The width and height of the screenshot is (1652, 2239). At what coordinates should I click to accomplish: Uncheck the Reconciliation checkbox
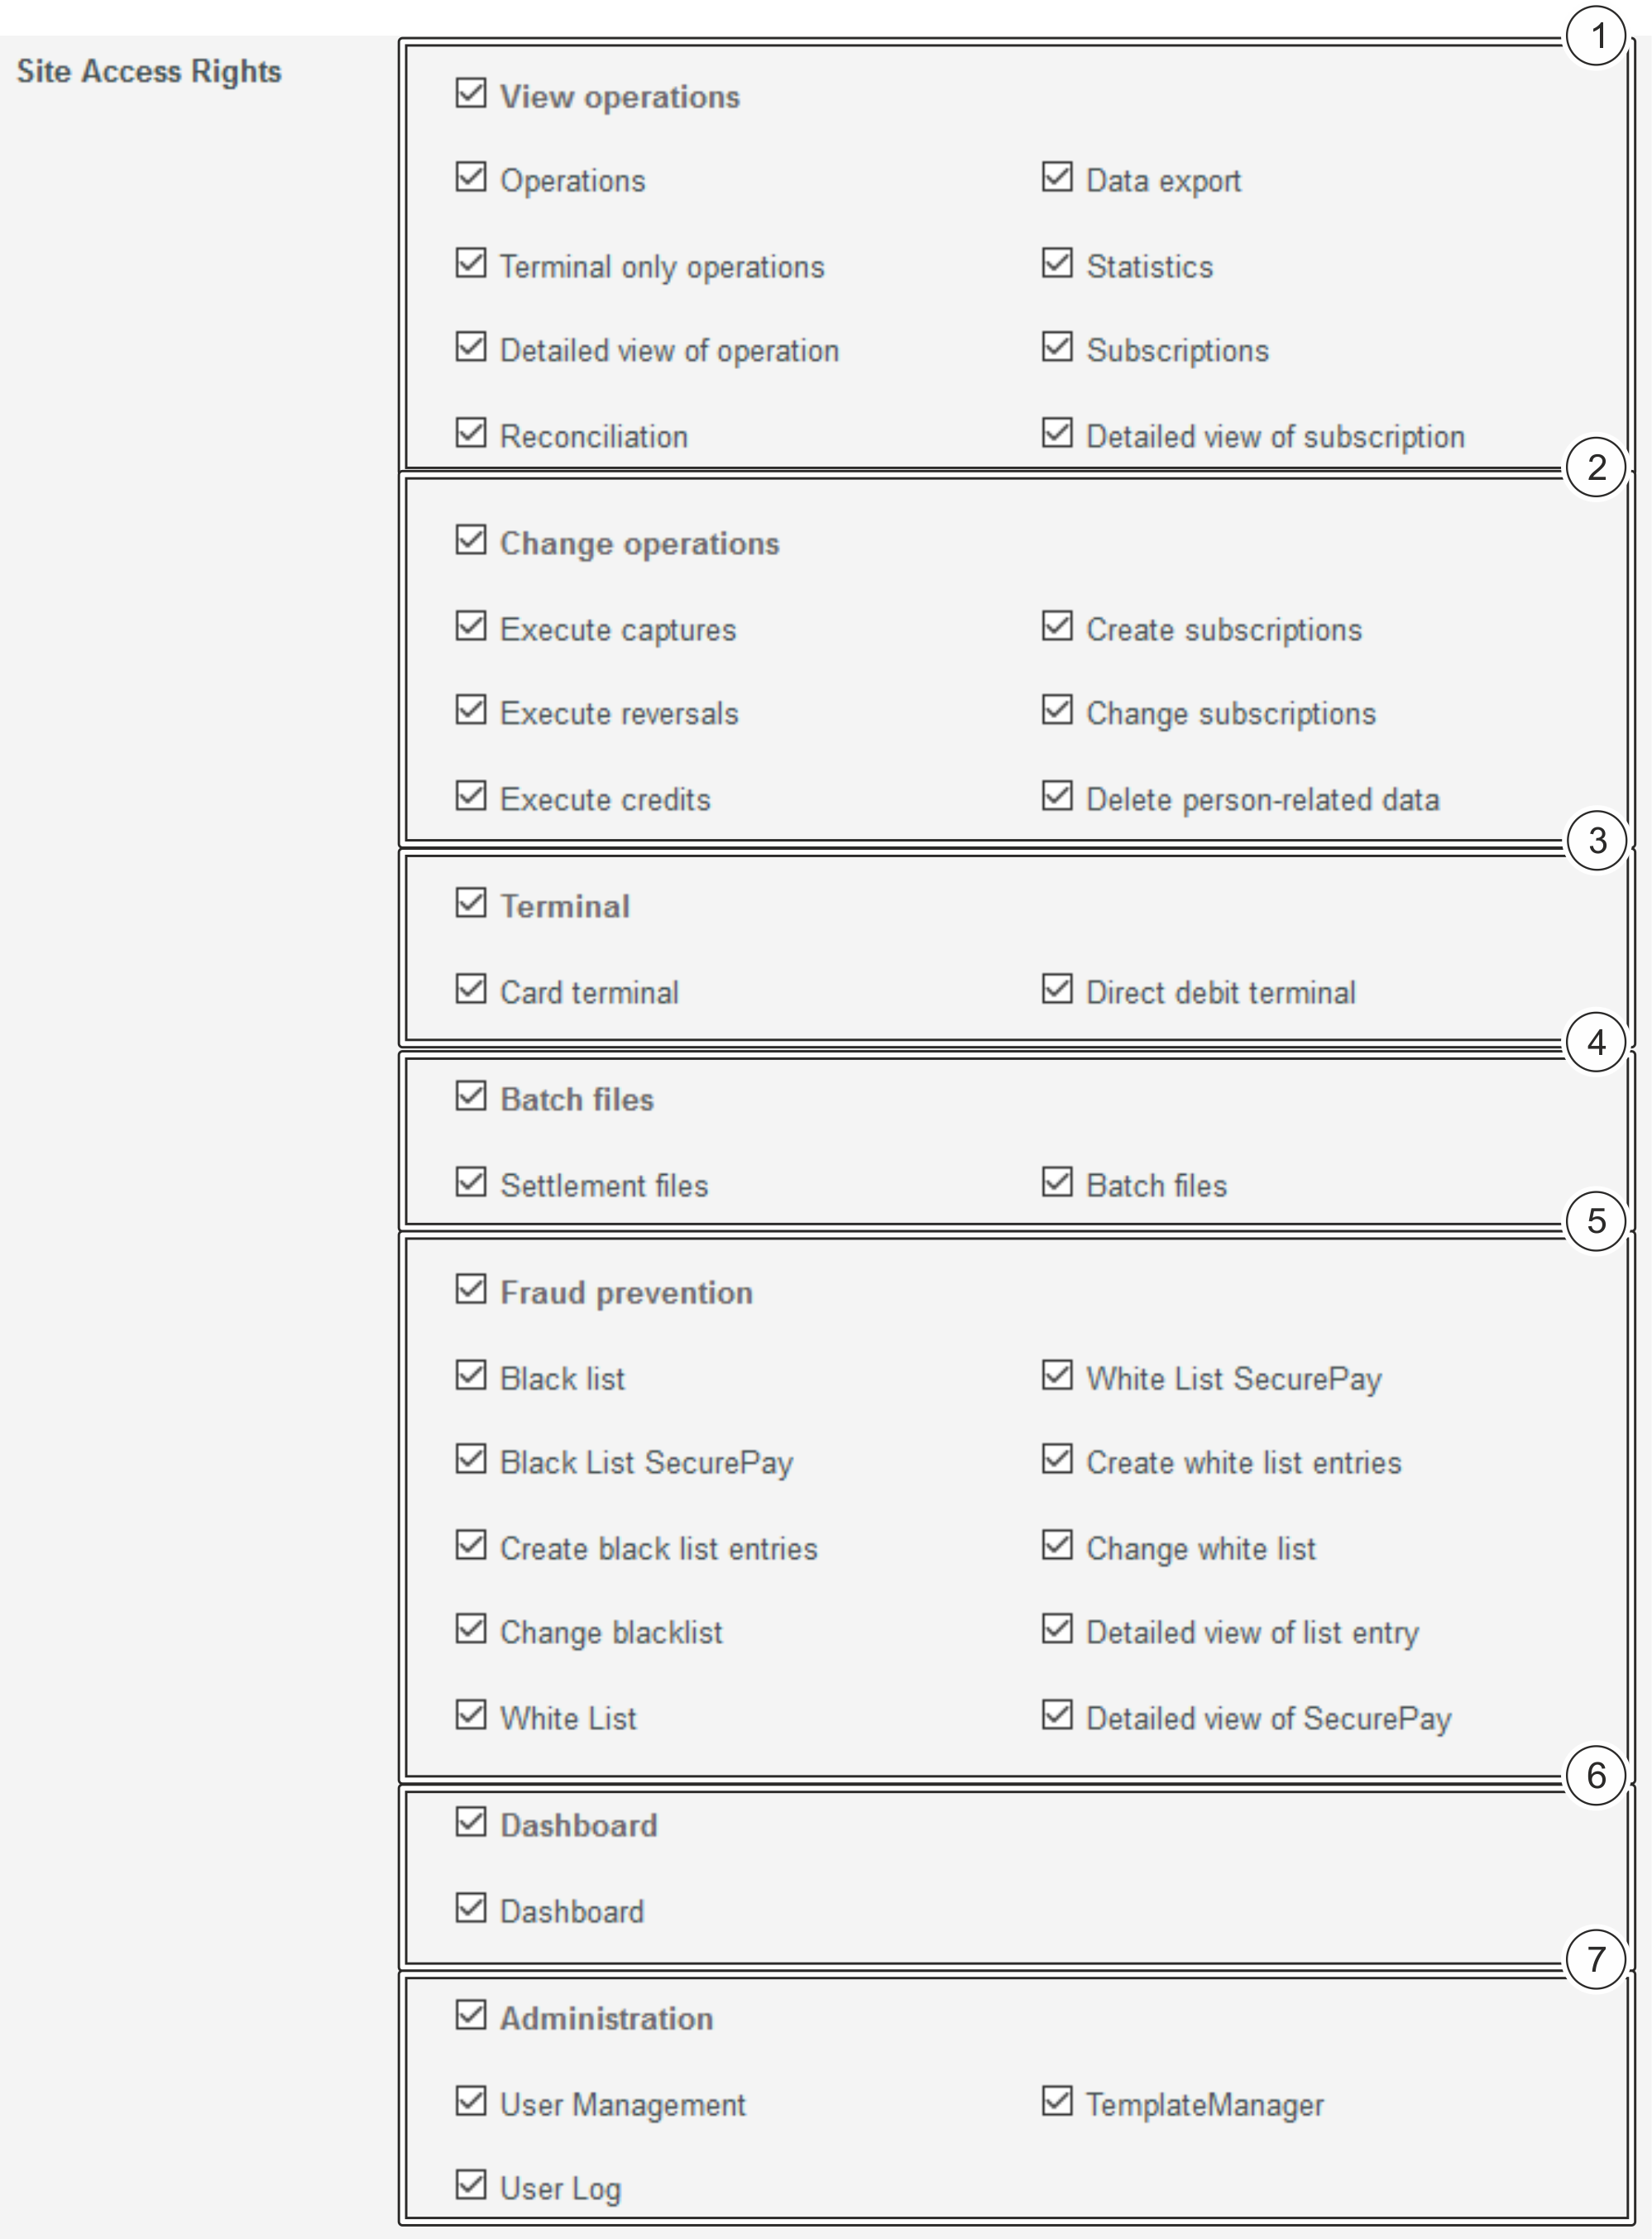470,434
